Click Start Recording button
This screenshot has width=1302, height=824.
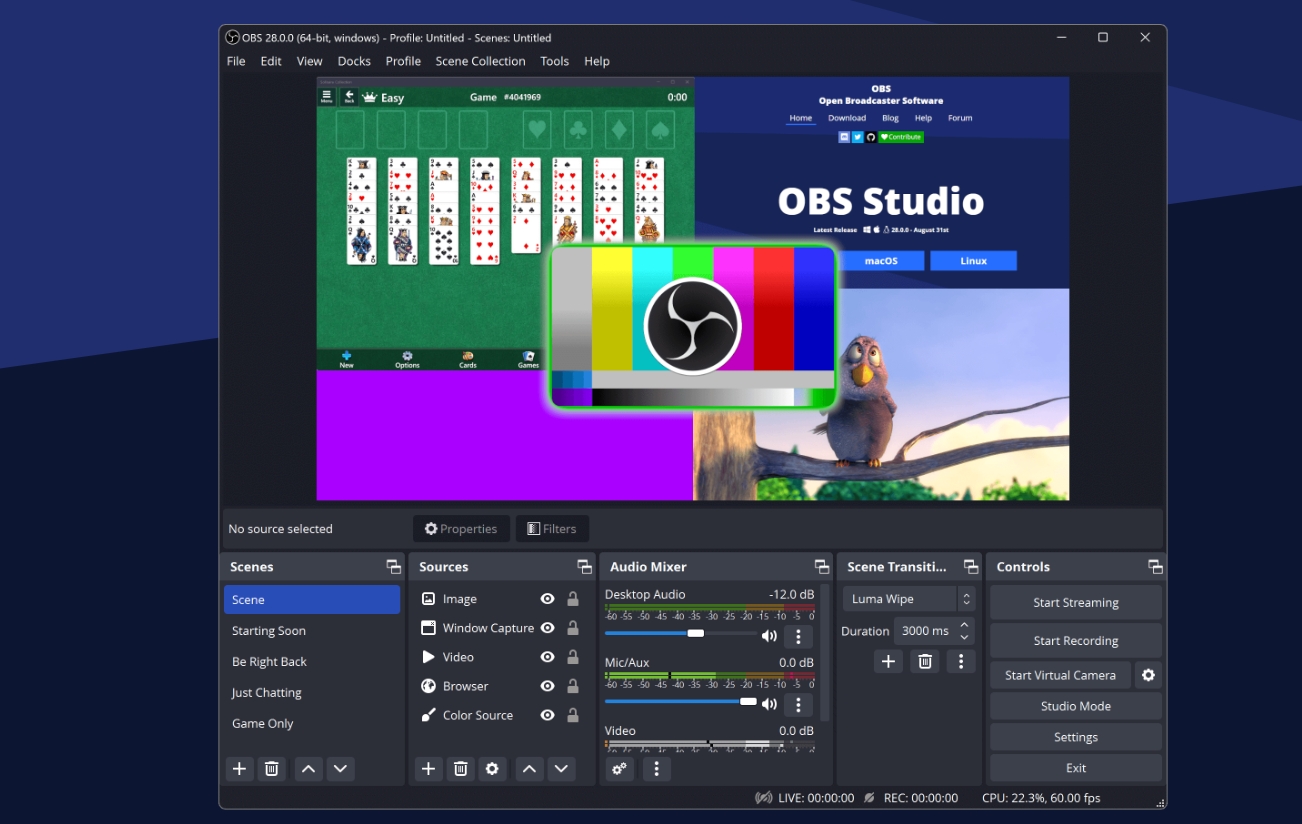pos(1076,641)
